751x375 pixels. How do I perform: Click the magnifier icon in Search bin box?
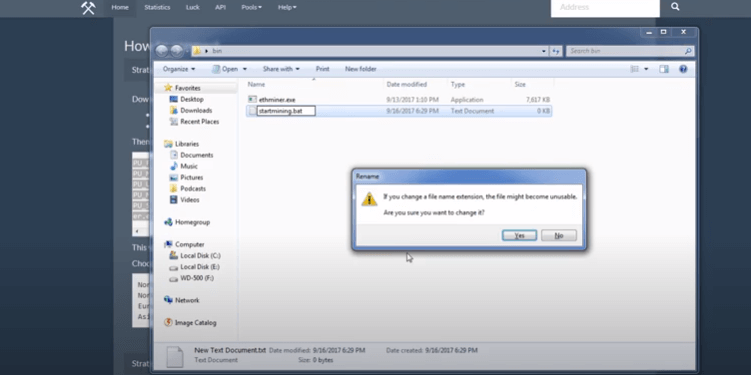tap(688, 51)
